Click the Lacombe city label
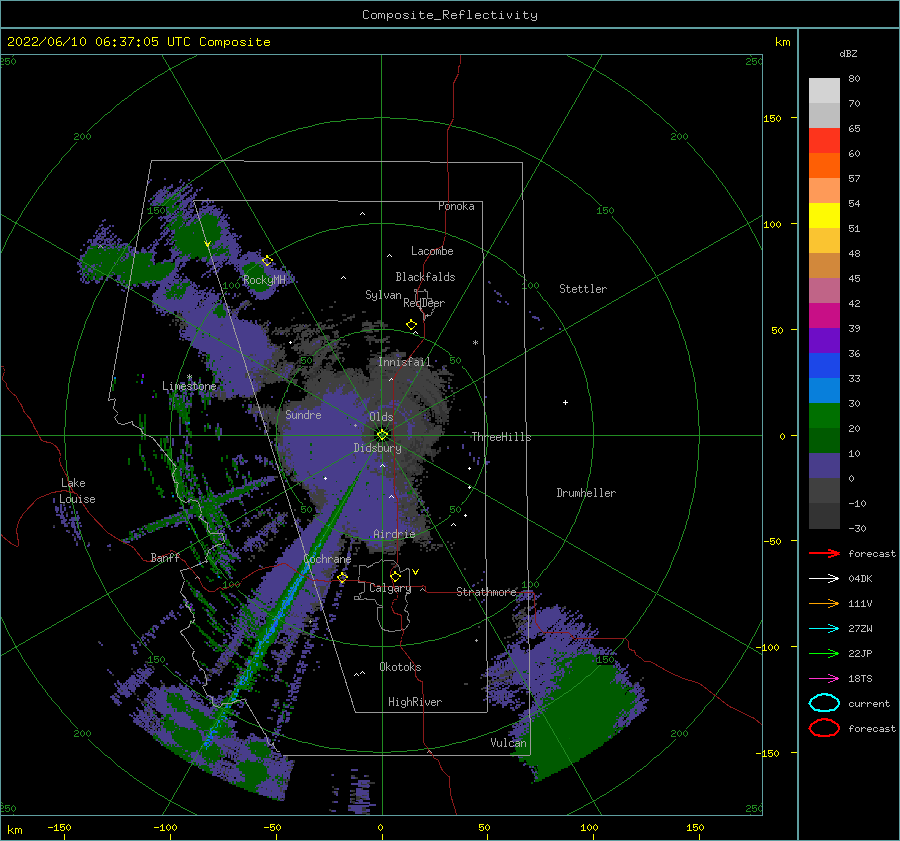Screen dimensions: 900x841 (432, 251)
